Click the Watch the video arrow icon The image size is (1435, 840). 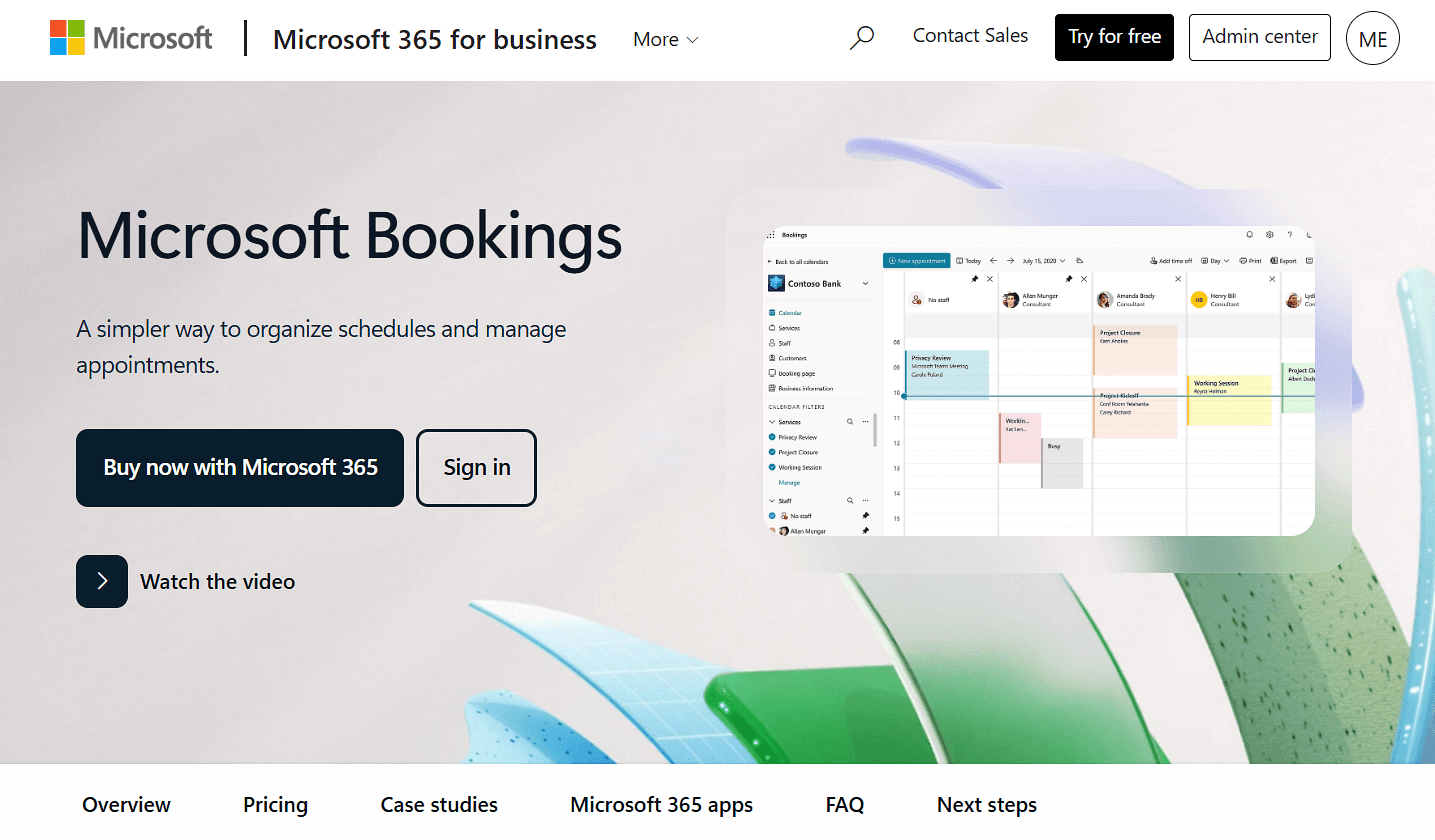tap(102, 581)
